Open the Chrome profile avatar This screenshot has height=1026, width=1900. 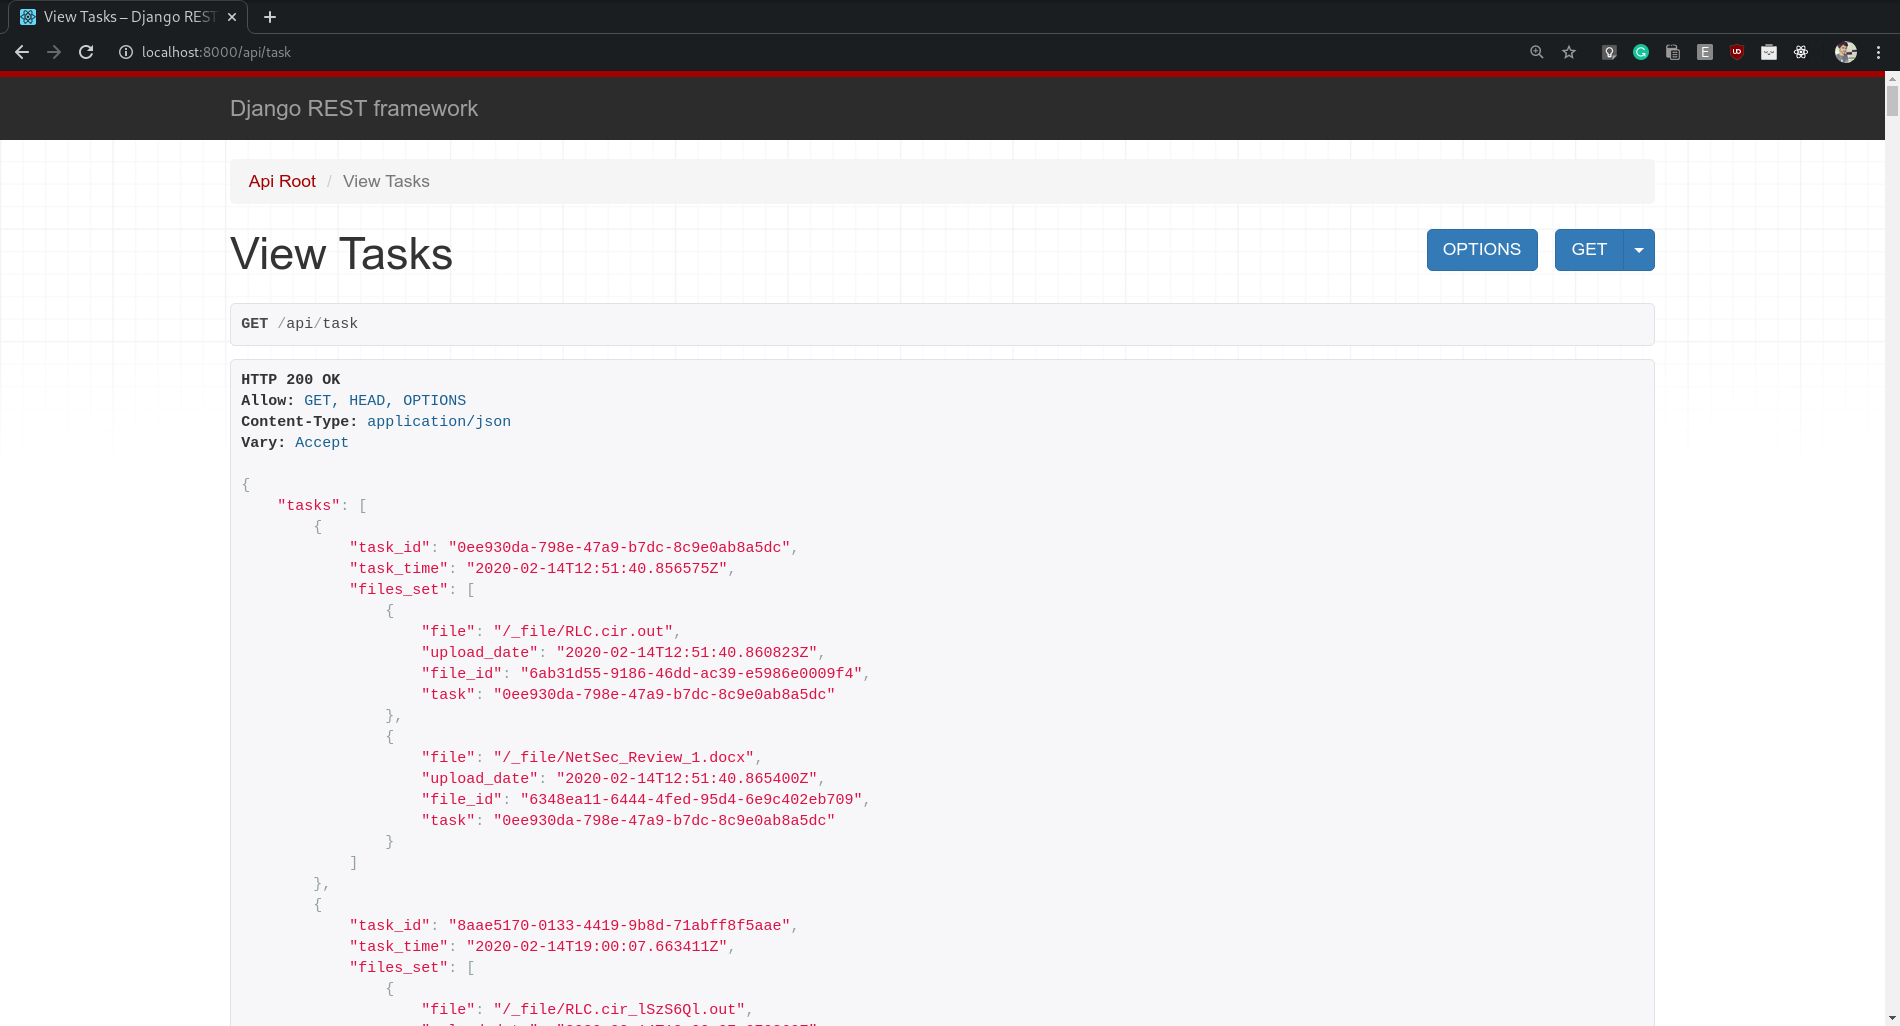[x=1846, y=52]
